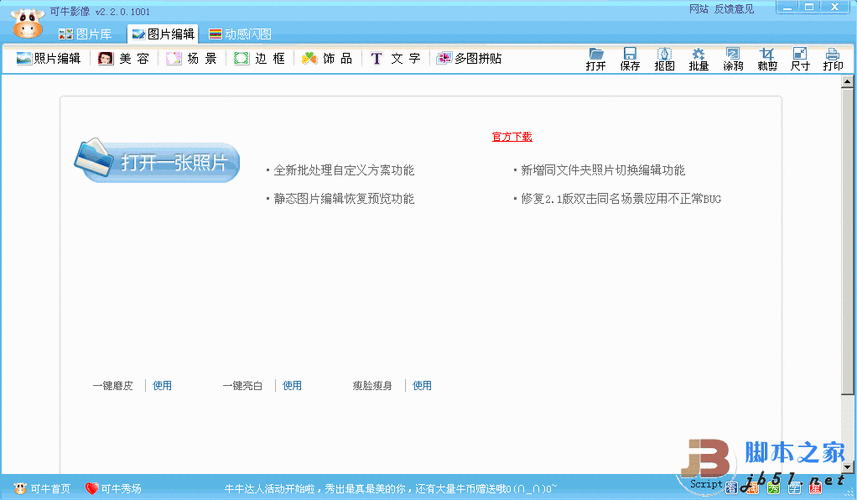Click 使用 next to 瘦脸瘦身
This screenshot has width=857, height=500.
pyautogui.click(x=422, y=385)
